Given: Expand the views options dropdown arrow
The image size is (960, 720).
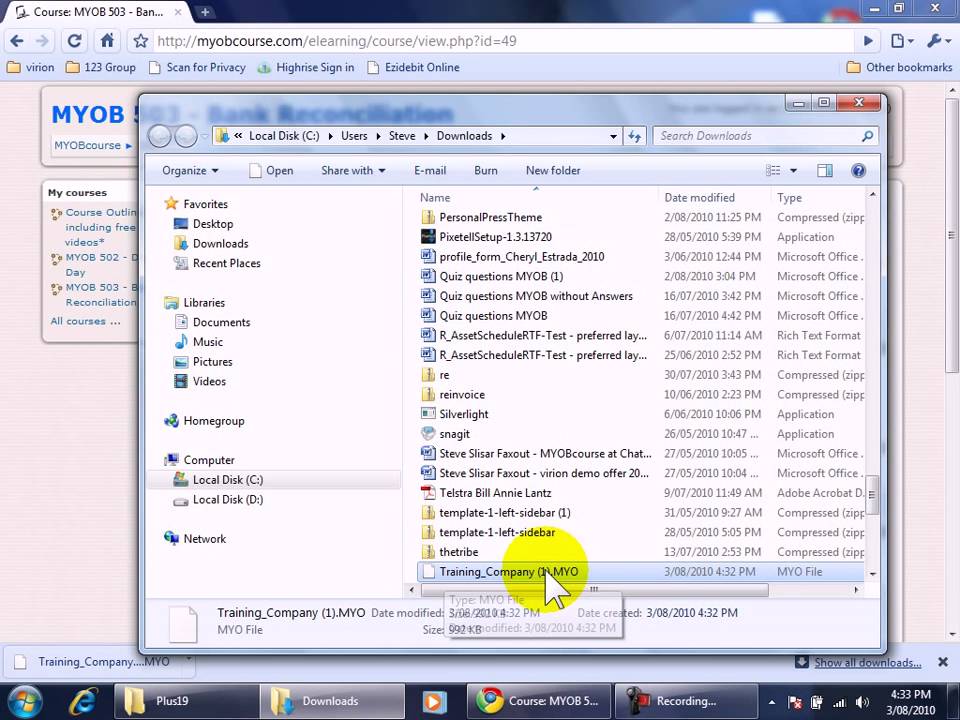Looking at the screenshot, I should click(793, 171).
